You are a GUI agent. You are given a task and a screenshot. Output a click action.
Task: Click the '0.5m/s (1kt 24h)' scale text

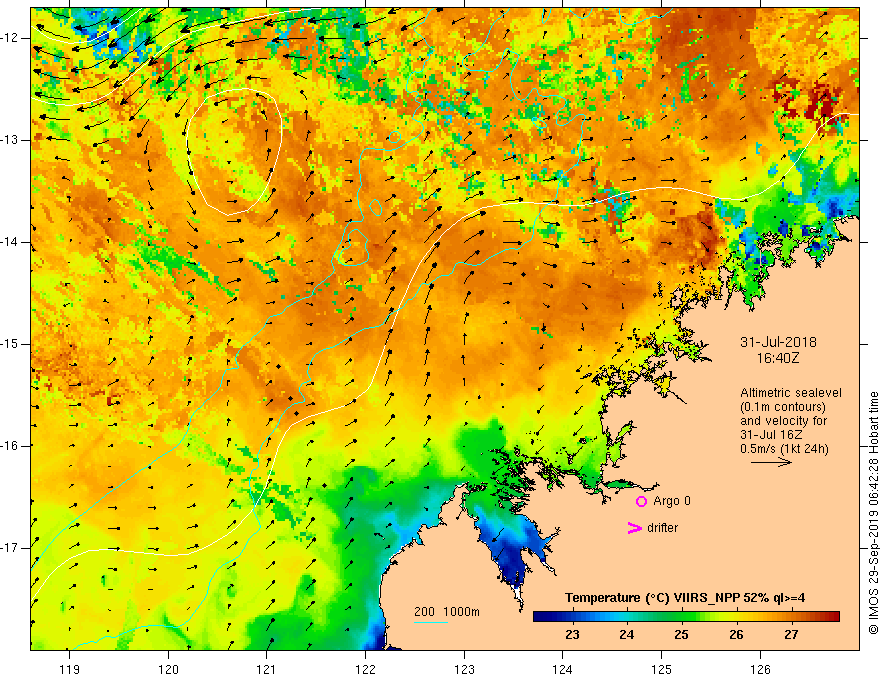click(784, 448)
